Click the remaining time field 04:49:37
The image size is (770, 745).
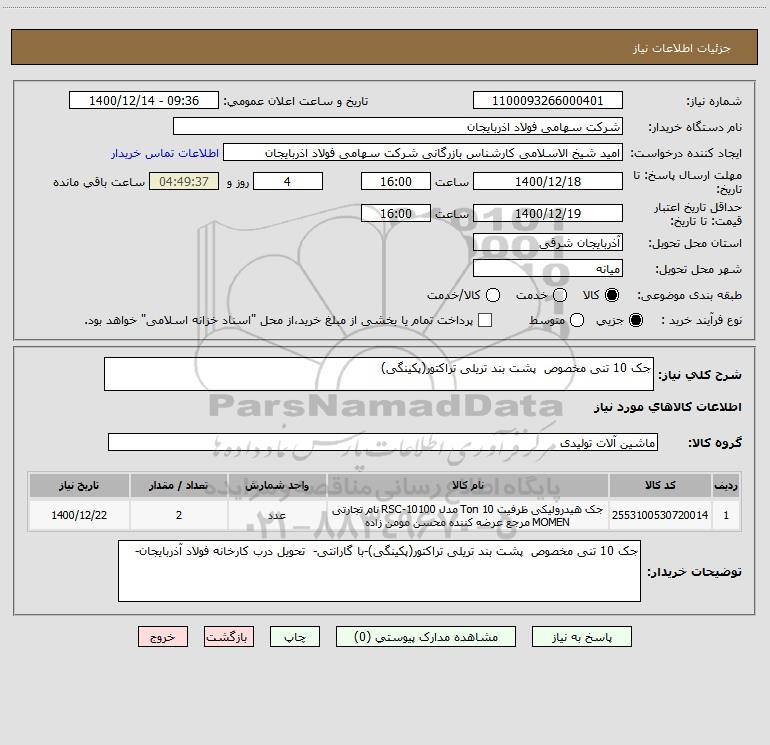click(x=184, y=181)
